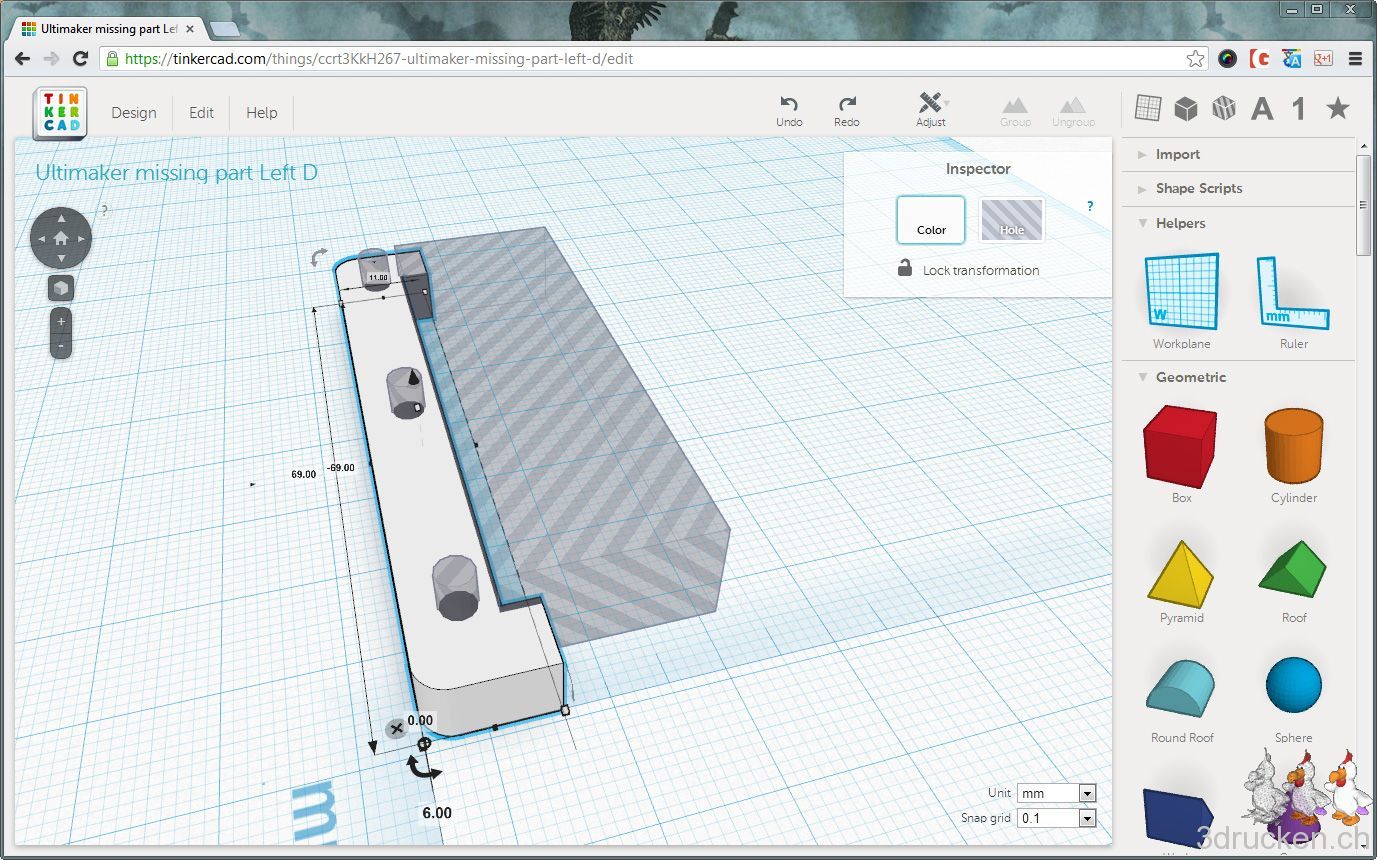This screenshot has width=1377, height=860.
Task: Click the Tinkercad logo
Action: coord(60,113)
